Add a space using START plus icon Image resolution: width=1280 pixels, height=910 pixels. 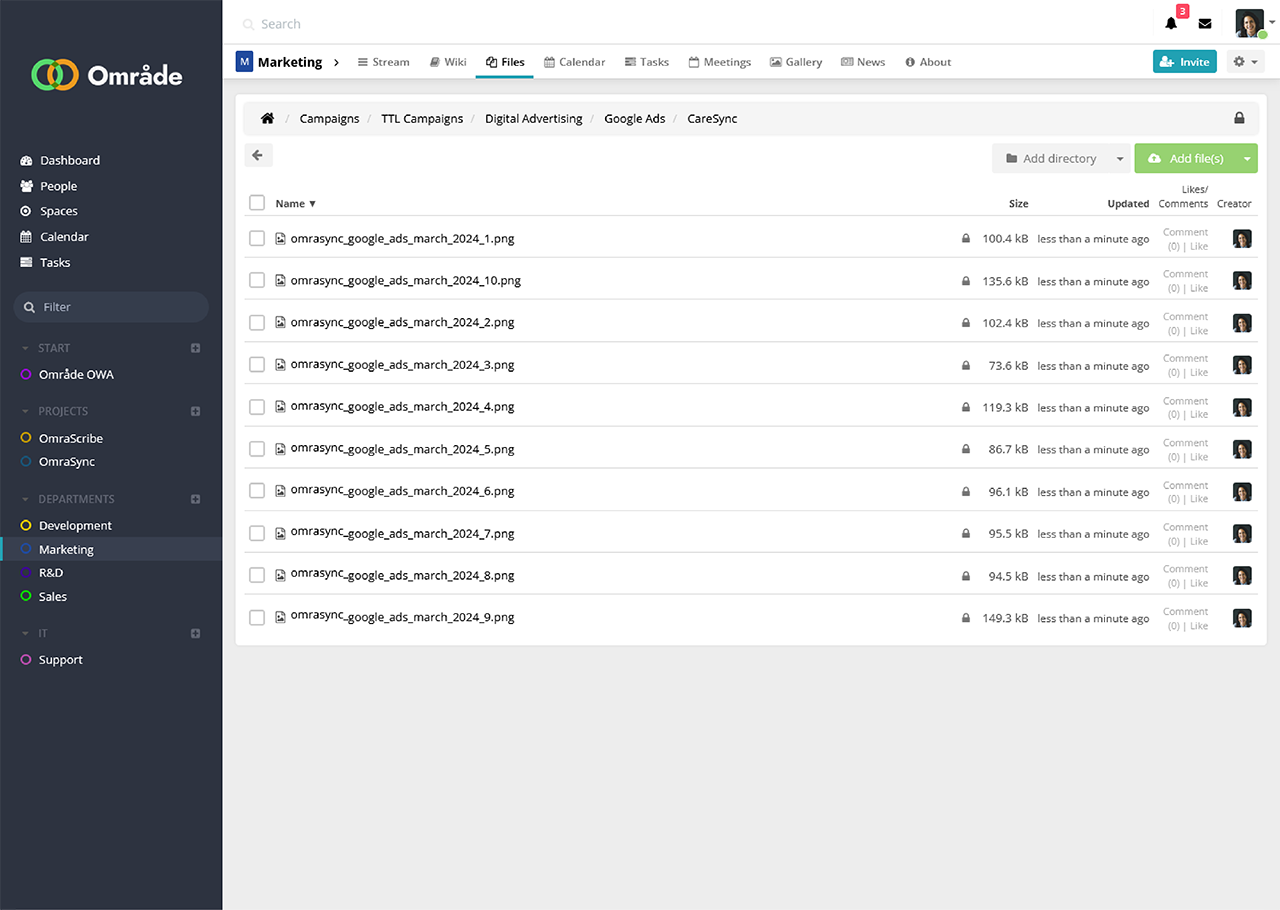tap(196, 348)
